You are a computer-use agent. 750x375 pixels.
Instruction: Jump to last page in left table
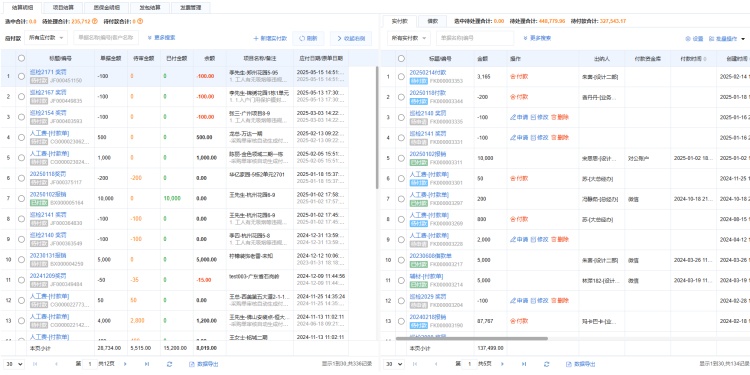coord(147,364)
